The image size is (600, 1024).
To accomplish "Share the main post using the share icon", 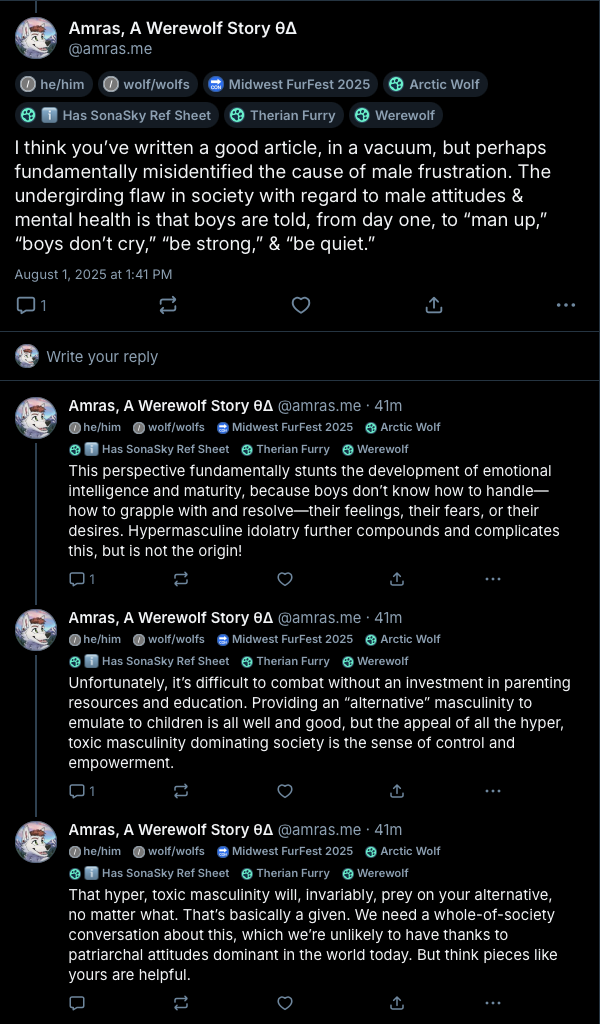I will coord(434,305).
